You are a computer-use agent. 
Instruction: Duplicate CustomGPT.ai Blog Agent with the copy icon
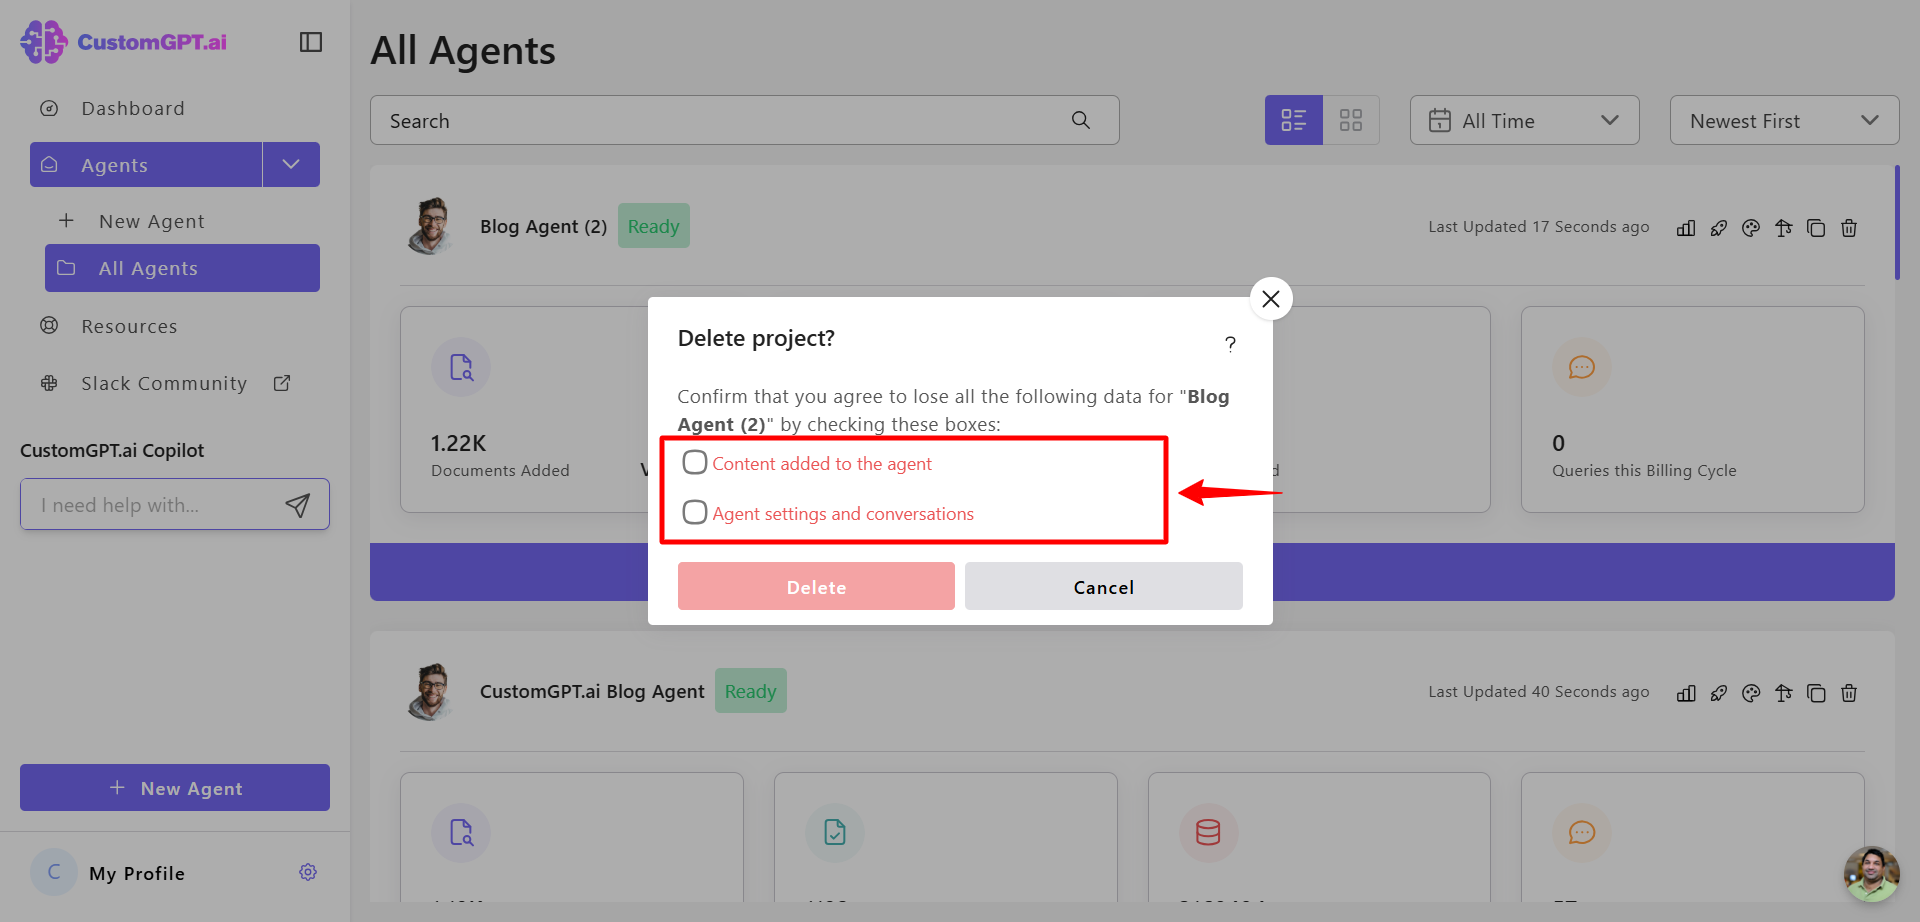1816,693
